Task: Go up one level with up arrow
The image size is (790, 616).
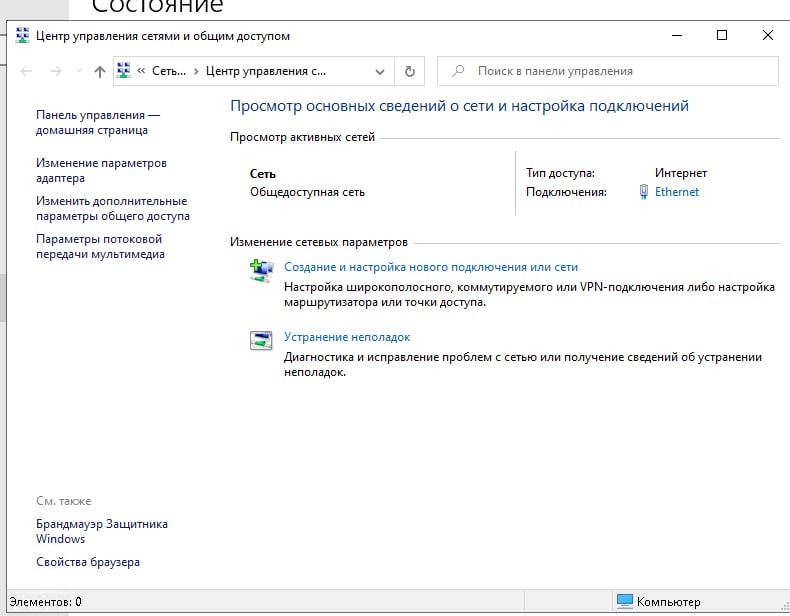Action: [100, 72]
